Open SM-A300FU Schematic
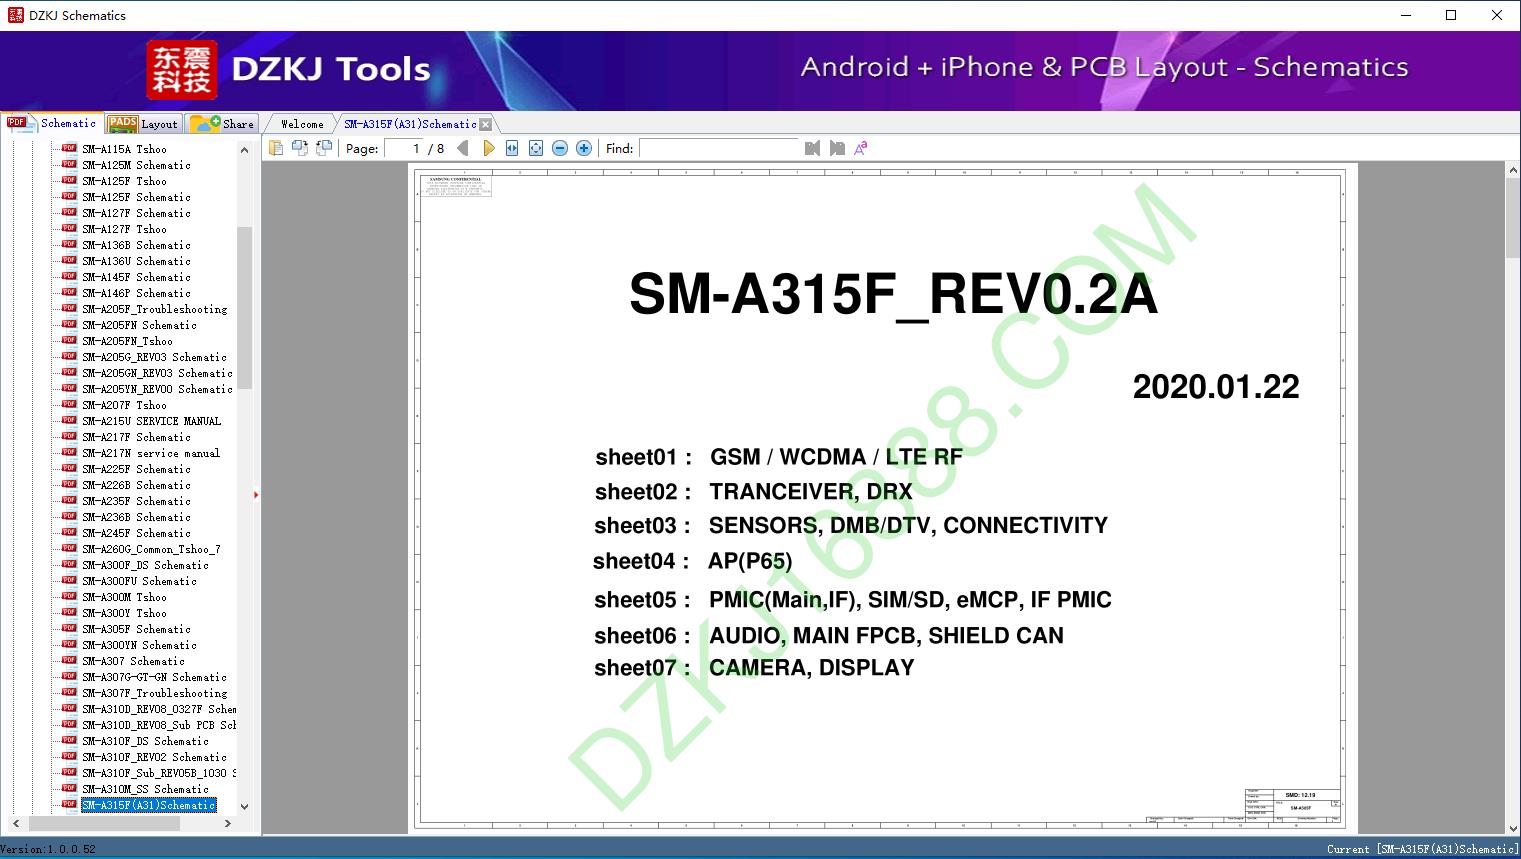The image size is (1521, 859). (x=139, y=581)
